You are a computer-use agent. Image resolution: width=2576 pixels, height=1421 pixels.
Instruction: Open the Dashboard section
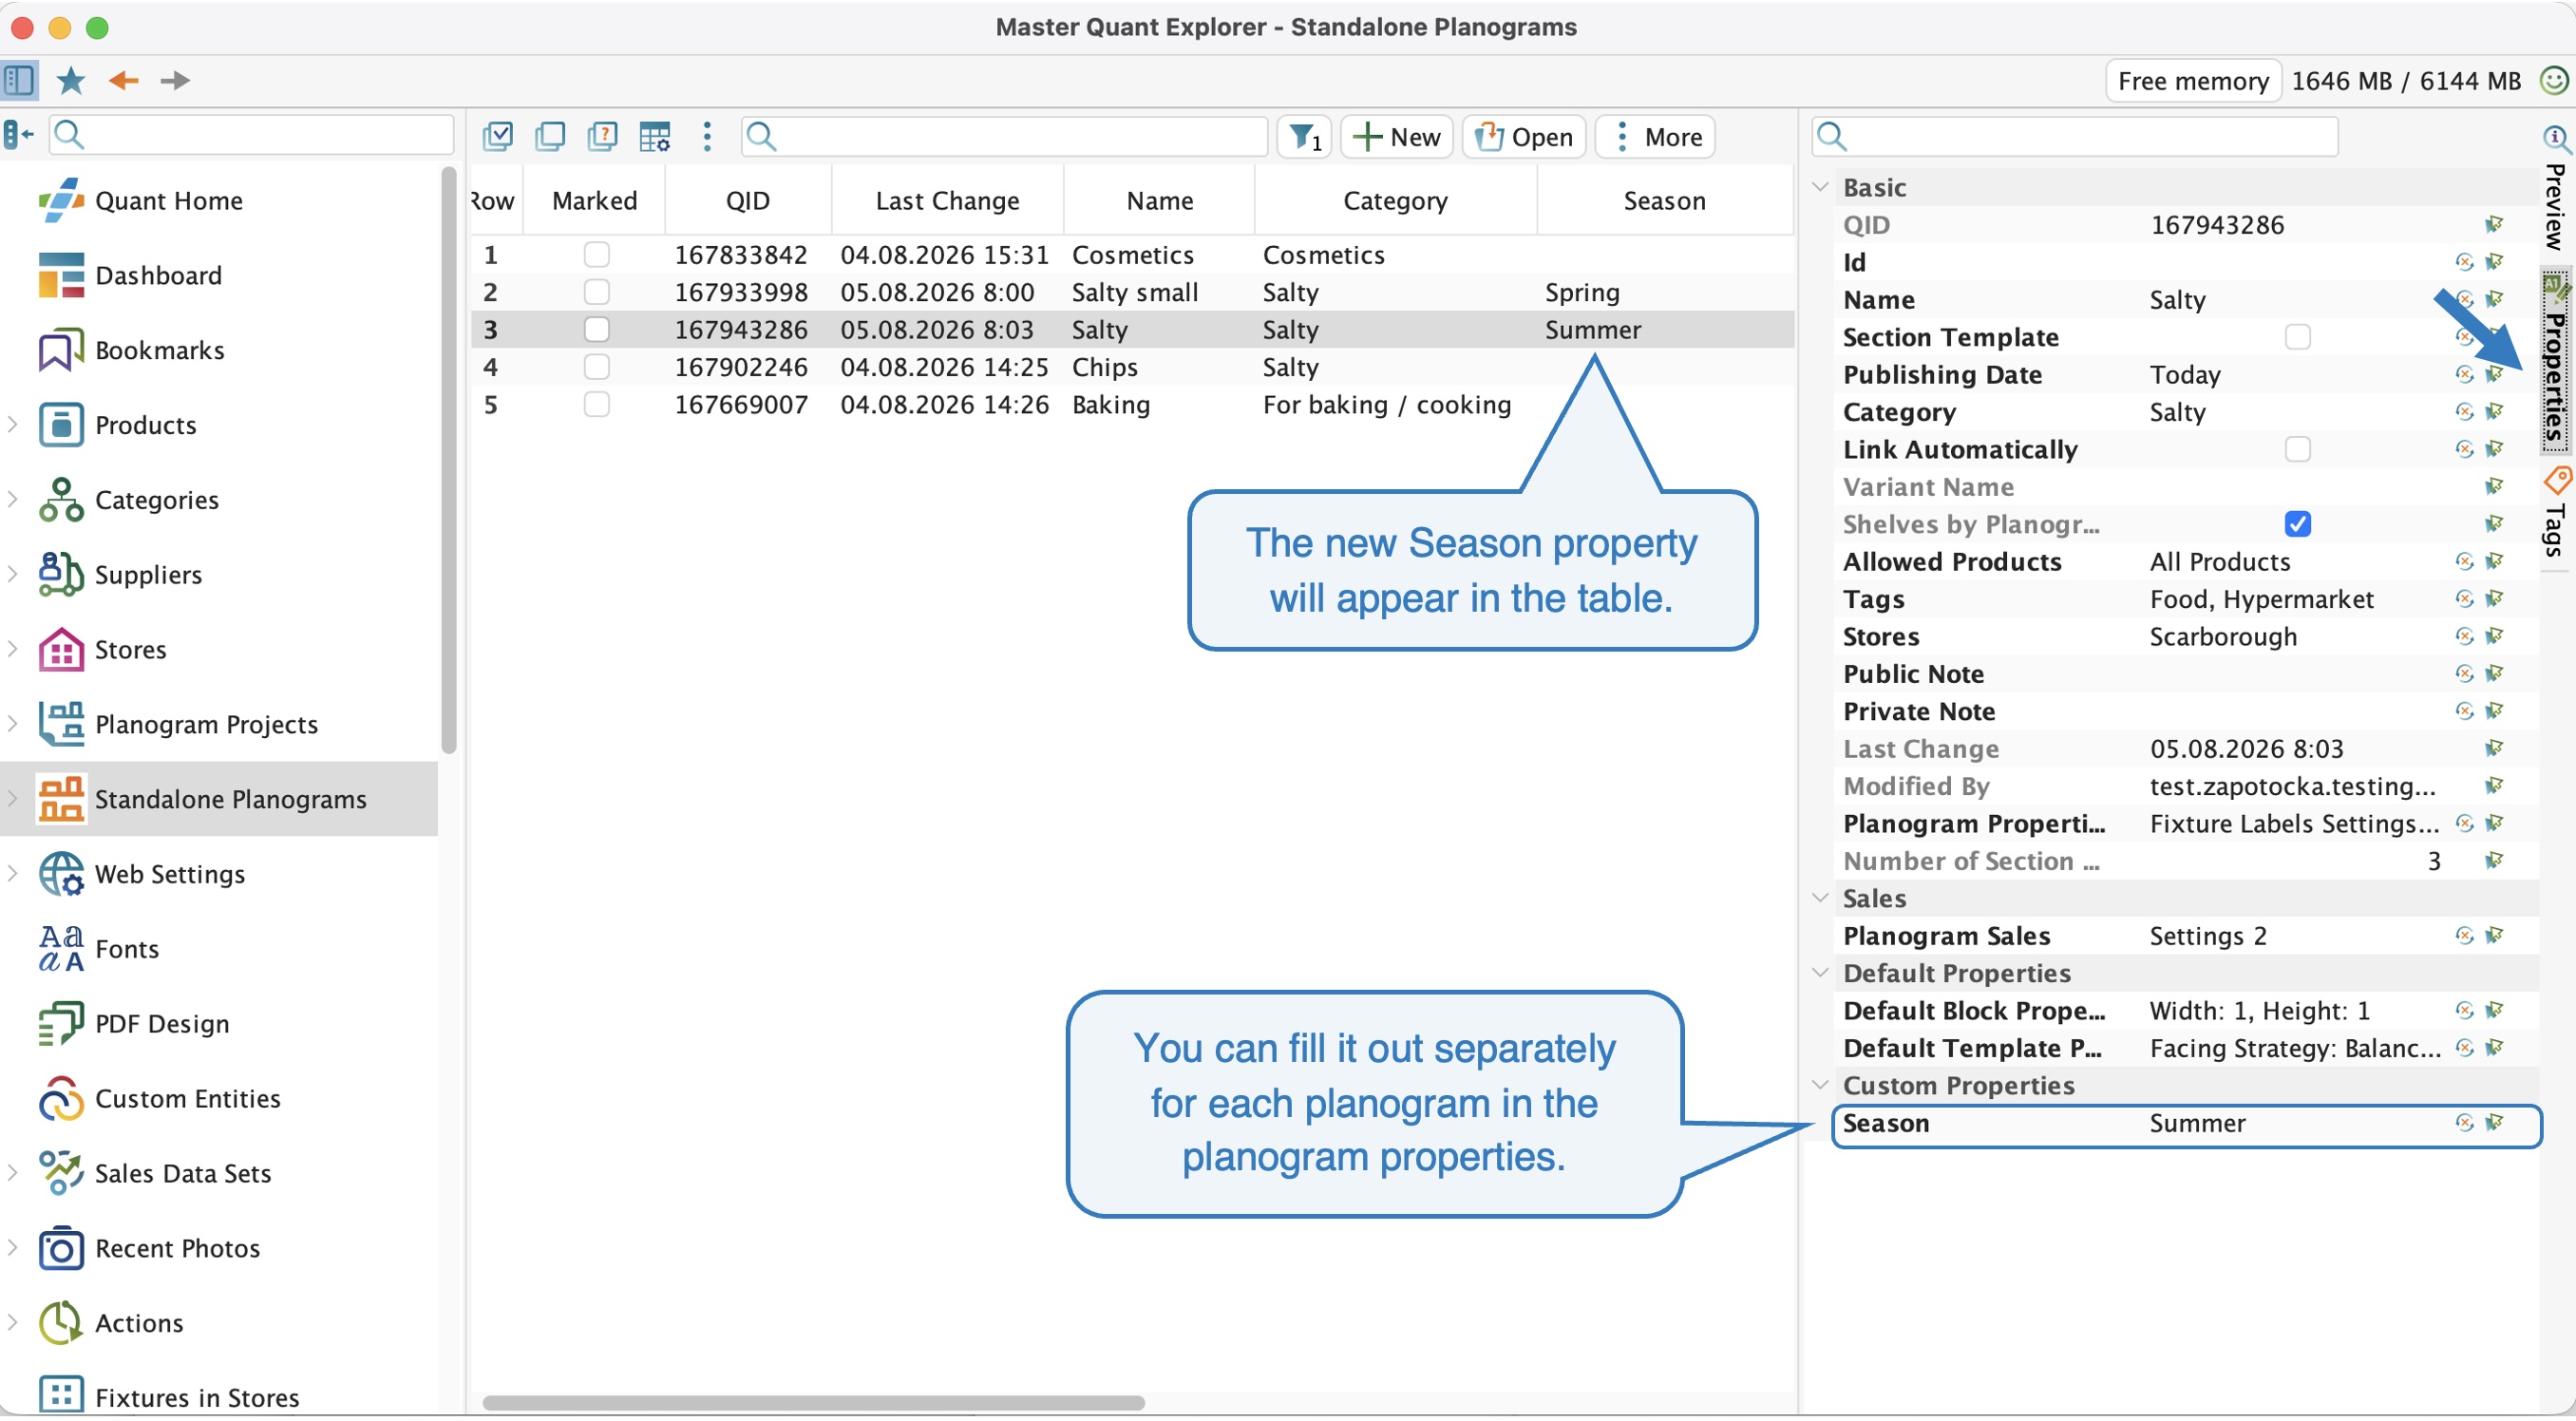[x=159, y=276]
